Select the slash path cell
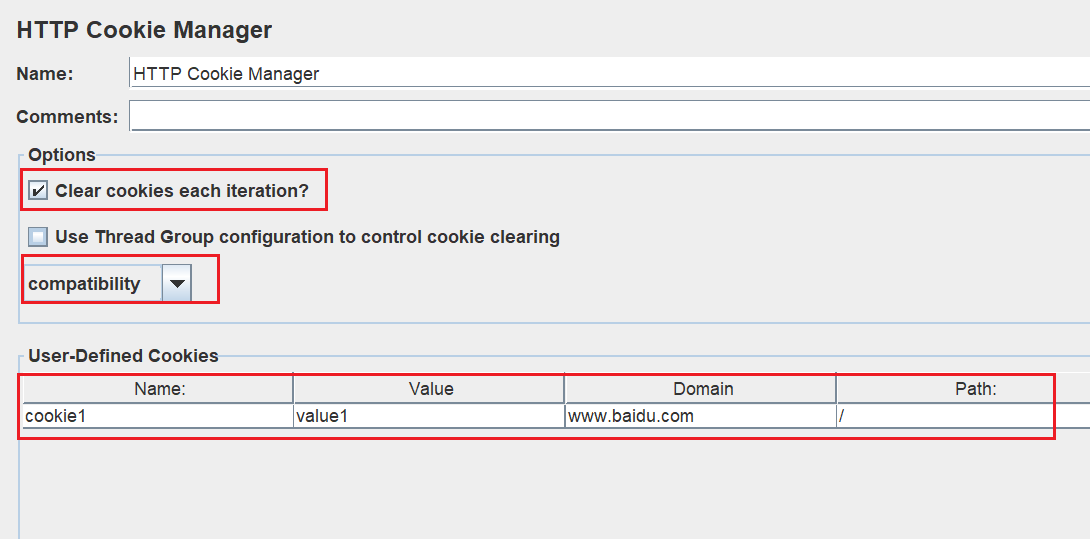Screen dimensions: 1090x539 click(x=963, y=416)
